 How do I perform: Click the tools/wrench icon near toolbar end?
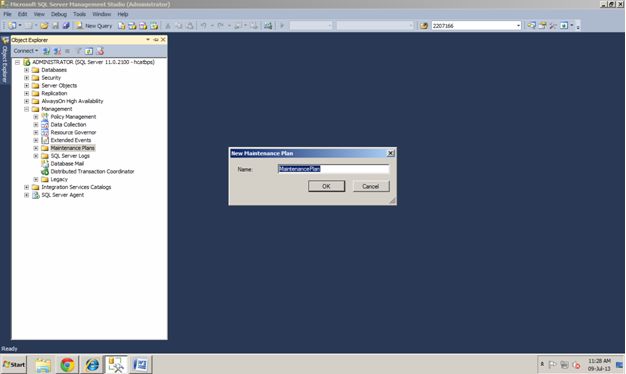(553, 26)
